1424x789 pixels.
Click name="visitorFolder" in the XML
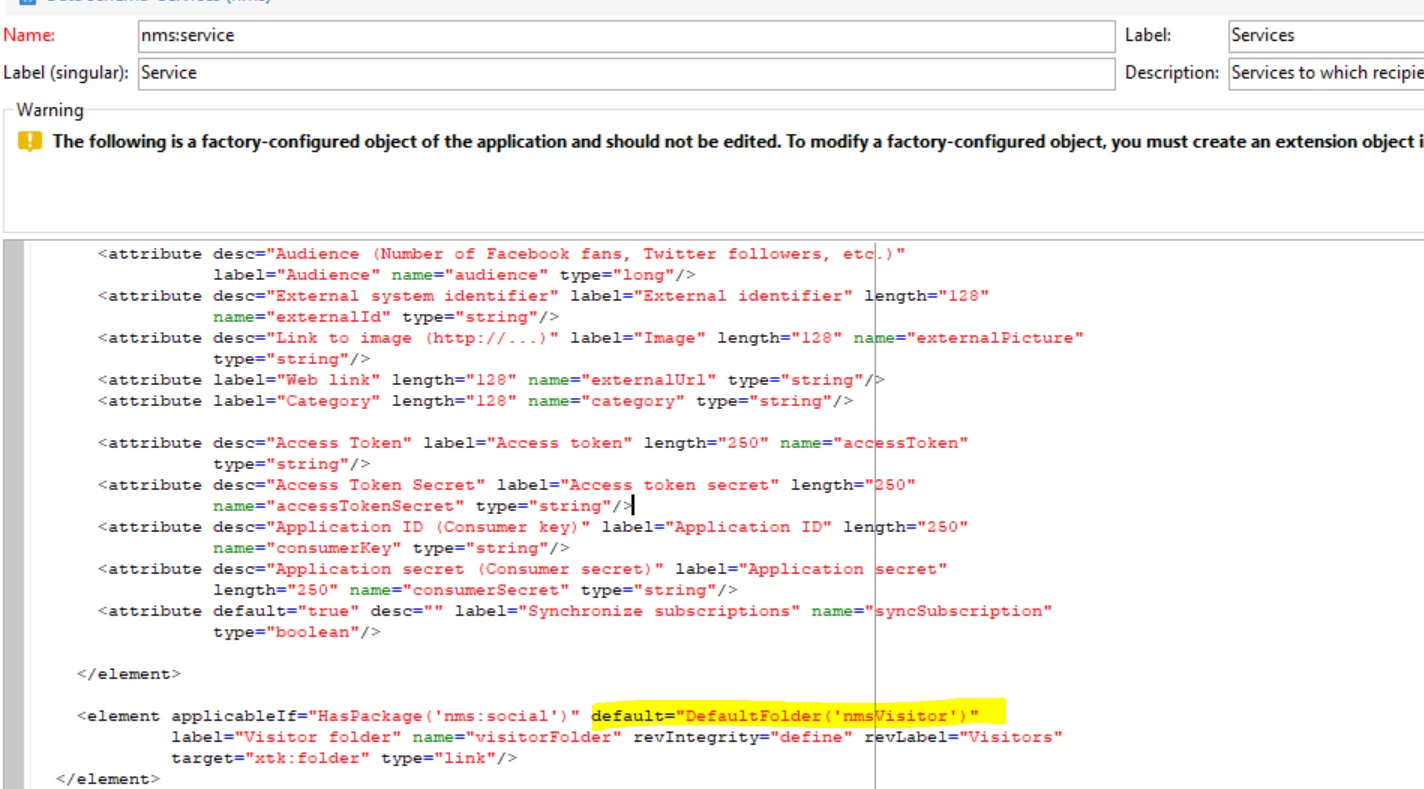[x=517, y=737]
